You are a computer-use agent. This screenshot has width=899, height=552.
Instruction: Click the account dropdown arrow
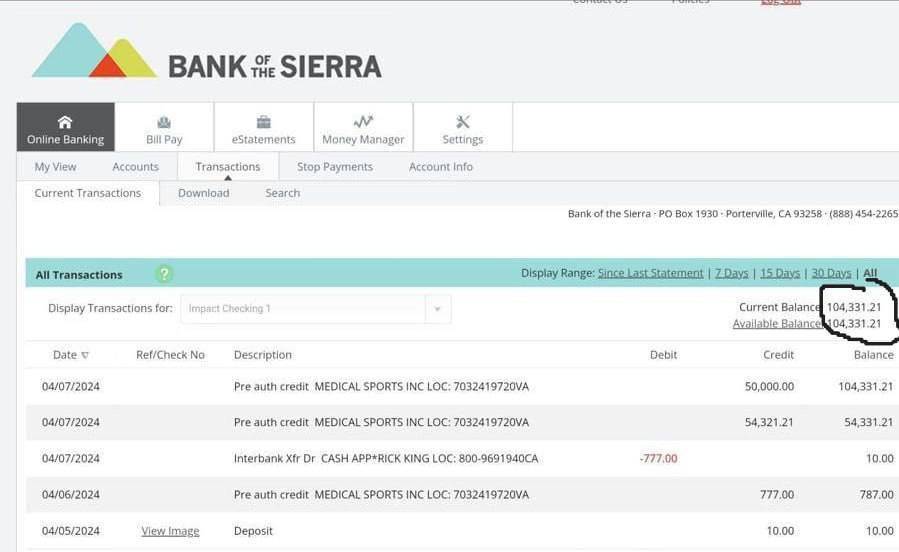[x=437, y=309]
